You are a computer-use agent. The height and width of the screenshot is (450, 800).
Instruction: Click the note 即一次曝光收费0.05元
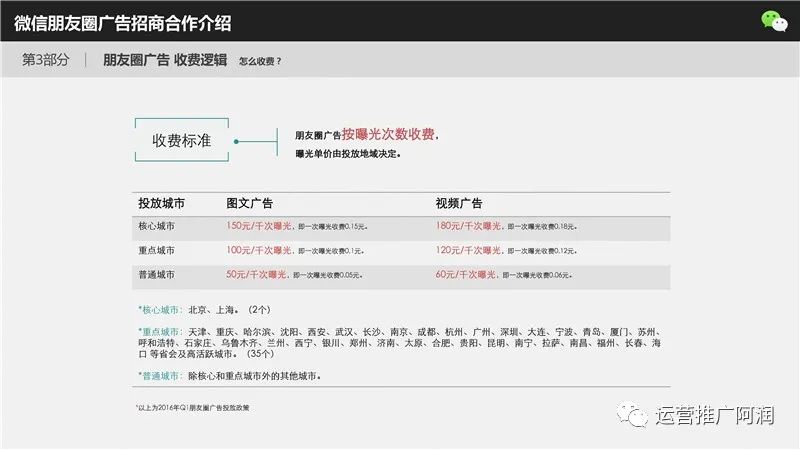pyautogui.click(x=328, y=275)
